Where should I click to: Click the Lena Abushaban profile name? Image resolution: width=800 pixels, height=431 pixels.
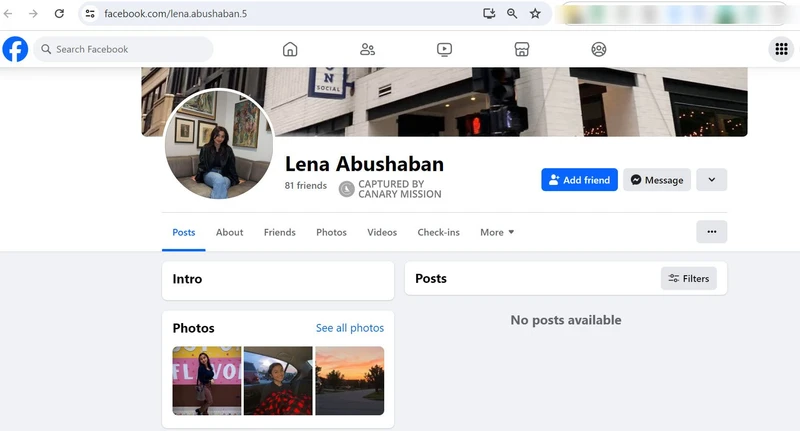[364, 164]
